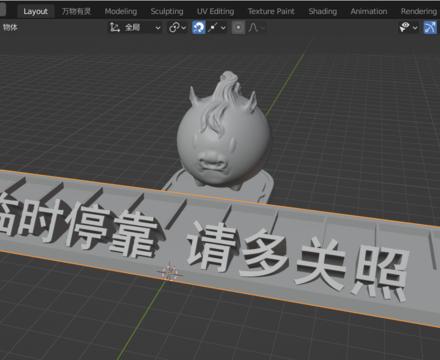This screenshot has width=440, height=360.
Task: Toggle the magnet snapping button off
Action: pyautogui.click(x=199, y=27)
